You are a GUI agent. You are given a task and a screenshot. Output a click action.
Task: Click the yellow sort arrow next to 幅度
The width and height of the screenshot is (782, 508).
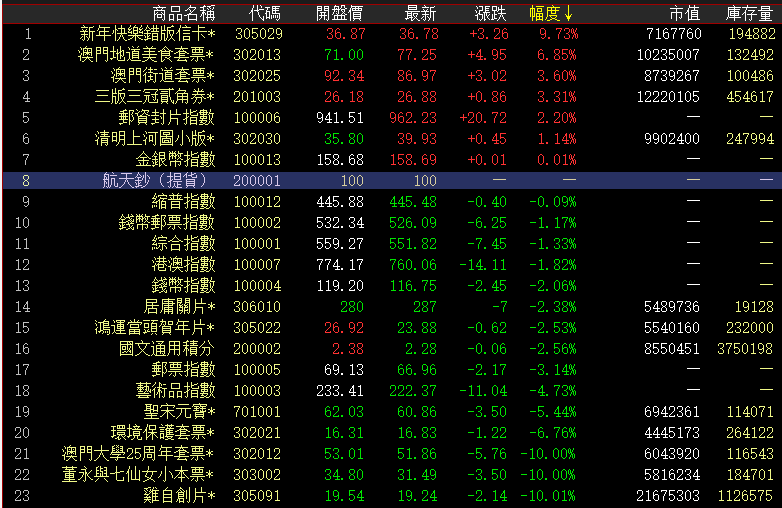click(568, 13)
